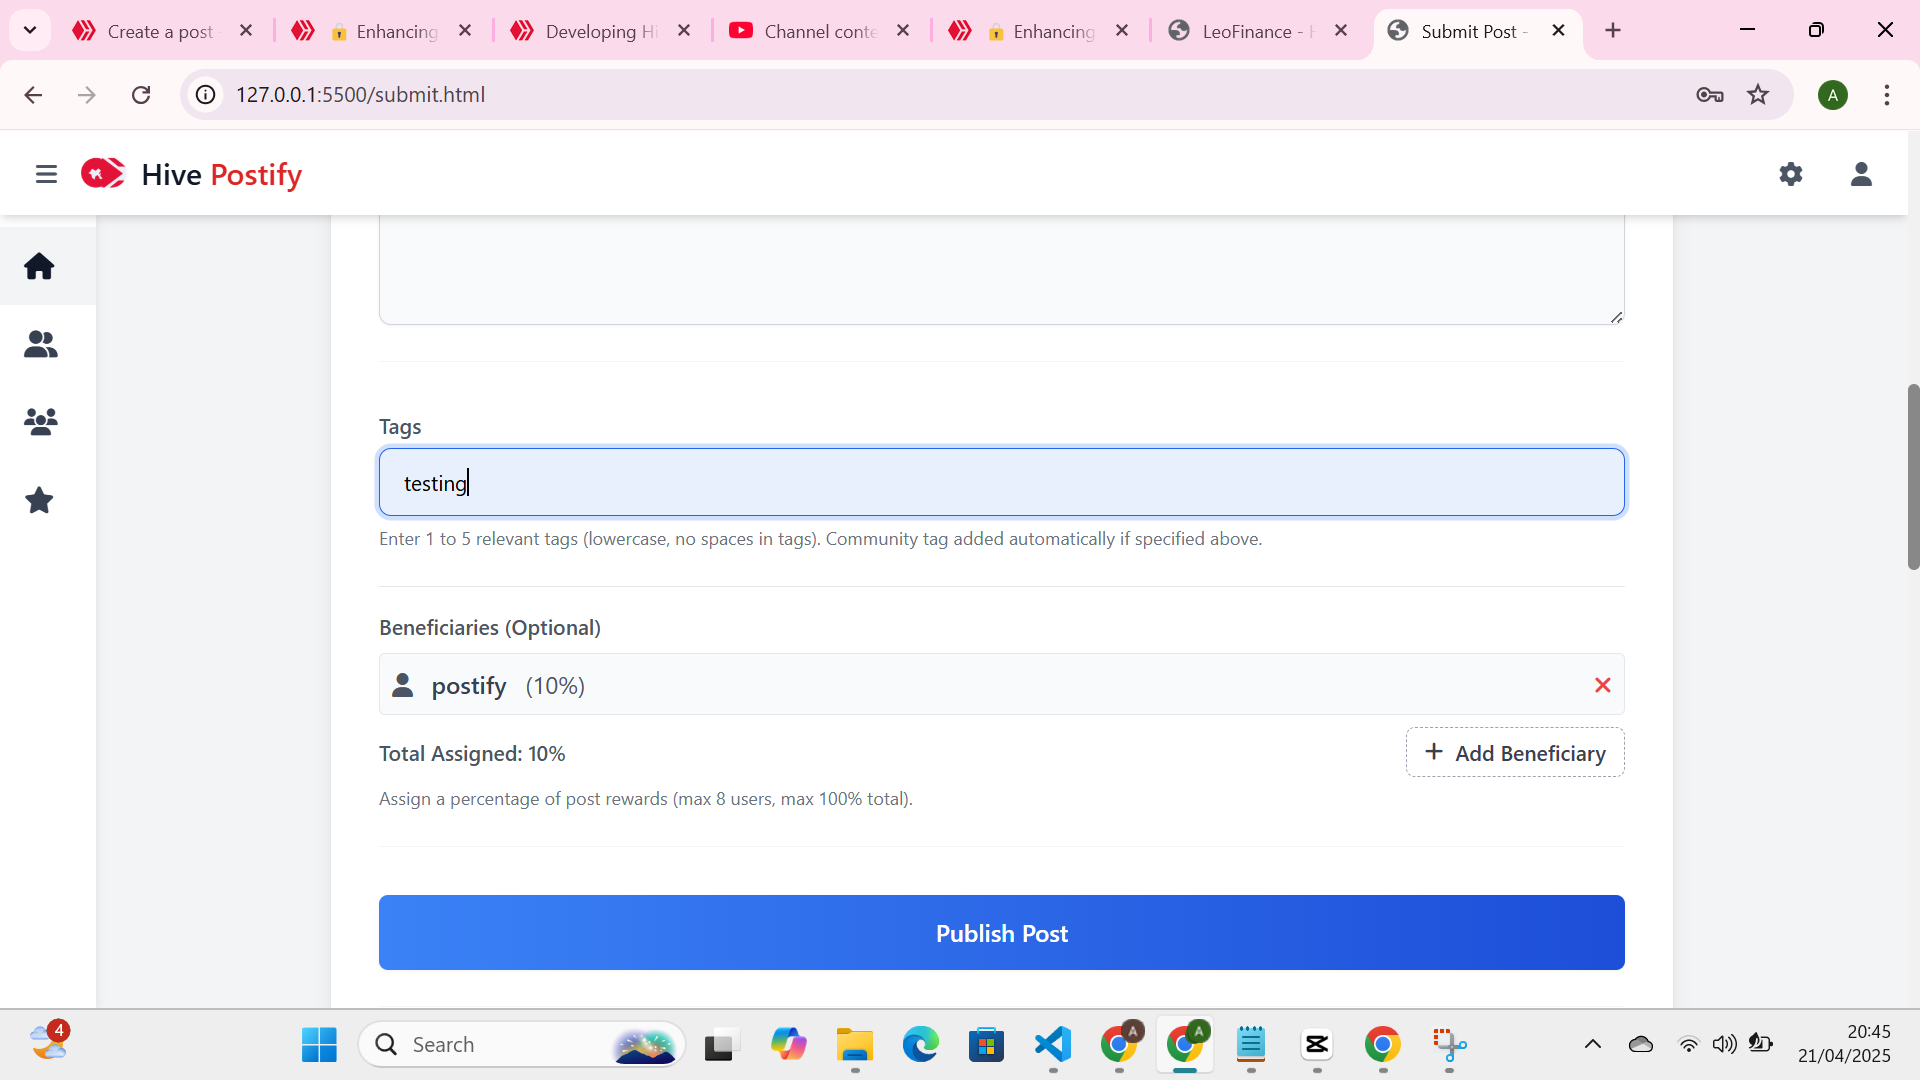This screenshot has width=1920, height=1080.
Task: Open Microsoft Store from the taskbar
Action: (x=987, y=1045)
